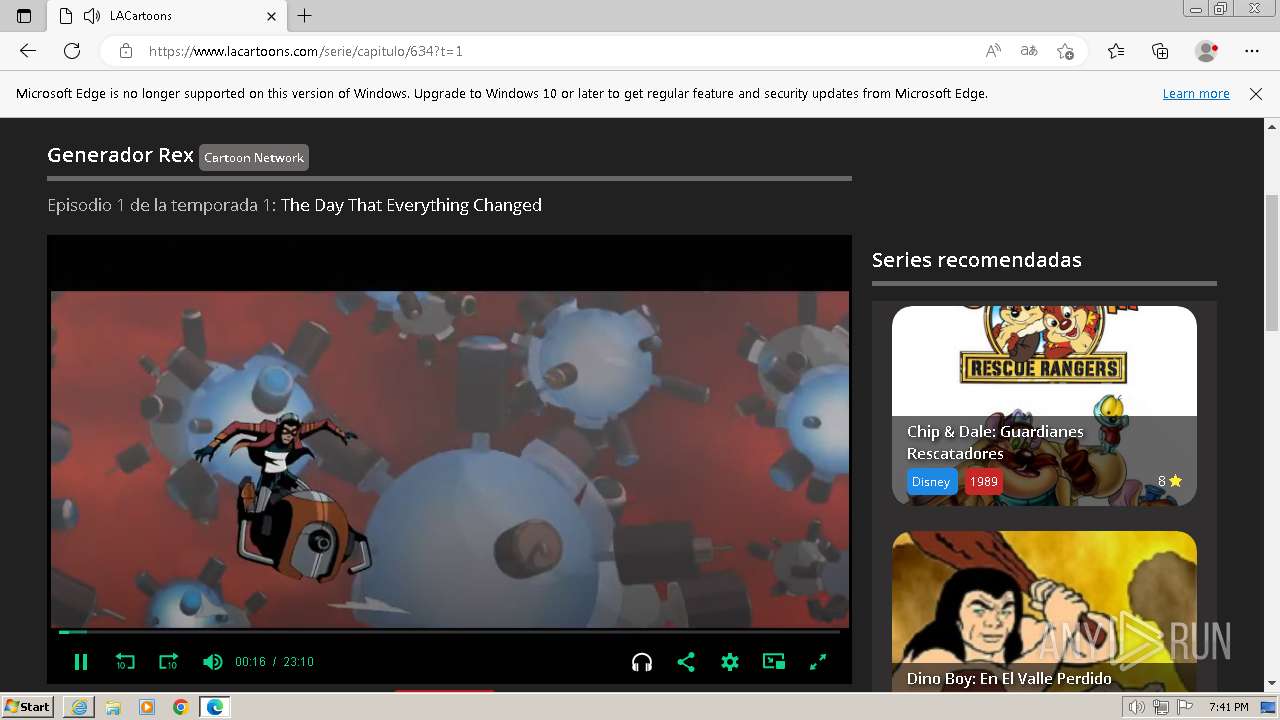The width and height of the screenshot is (1280, 720).
Task: Open tab actions menu
Action: [24, 16]
